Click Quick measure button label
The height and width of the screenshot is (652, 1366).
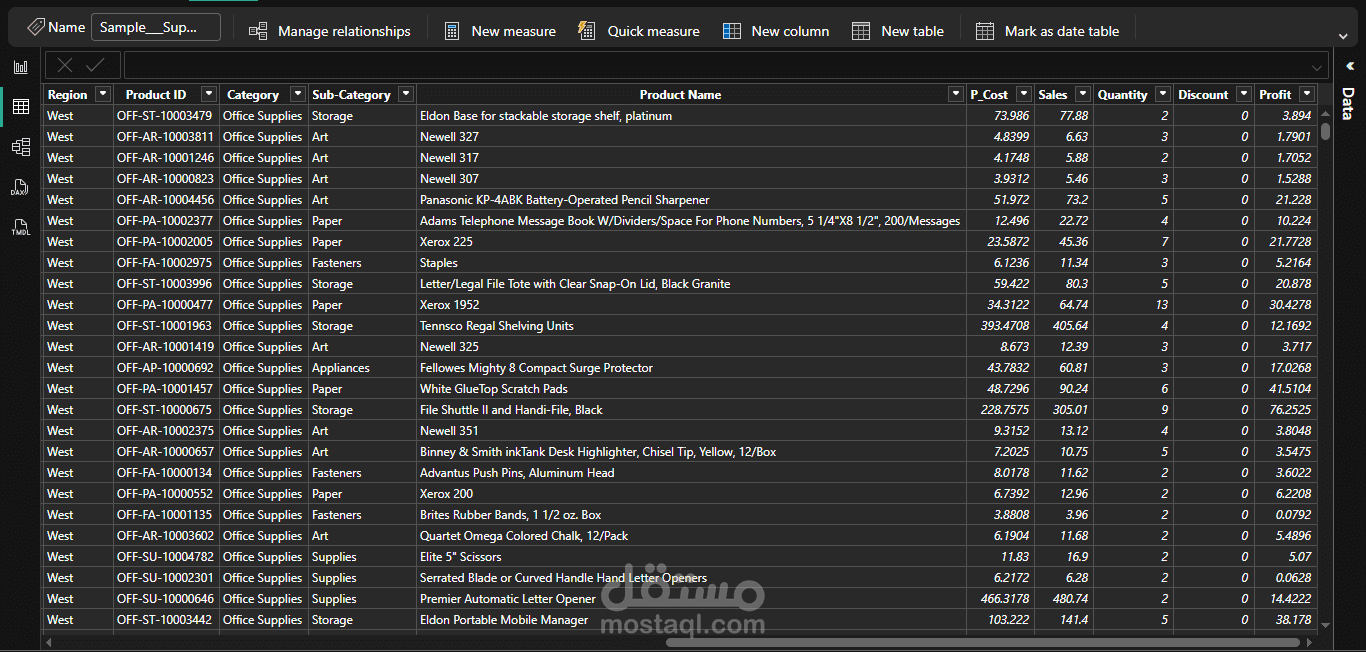pos(654,31)
